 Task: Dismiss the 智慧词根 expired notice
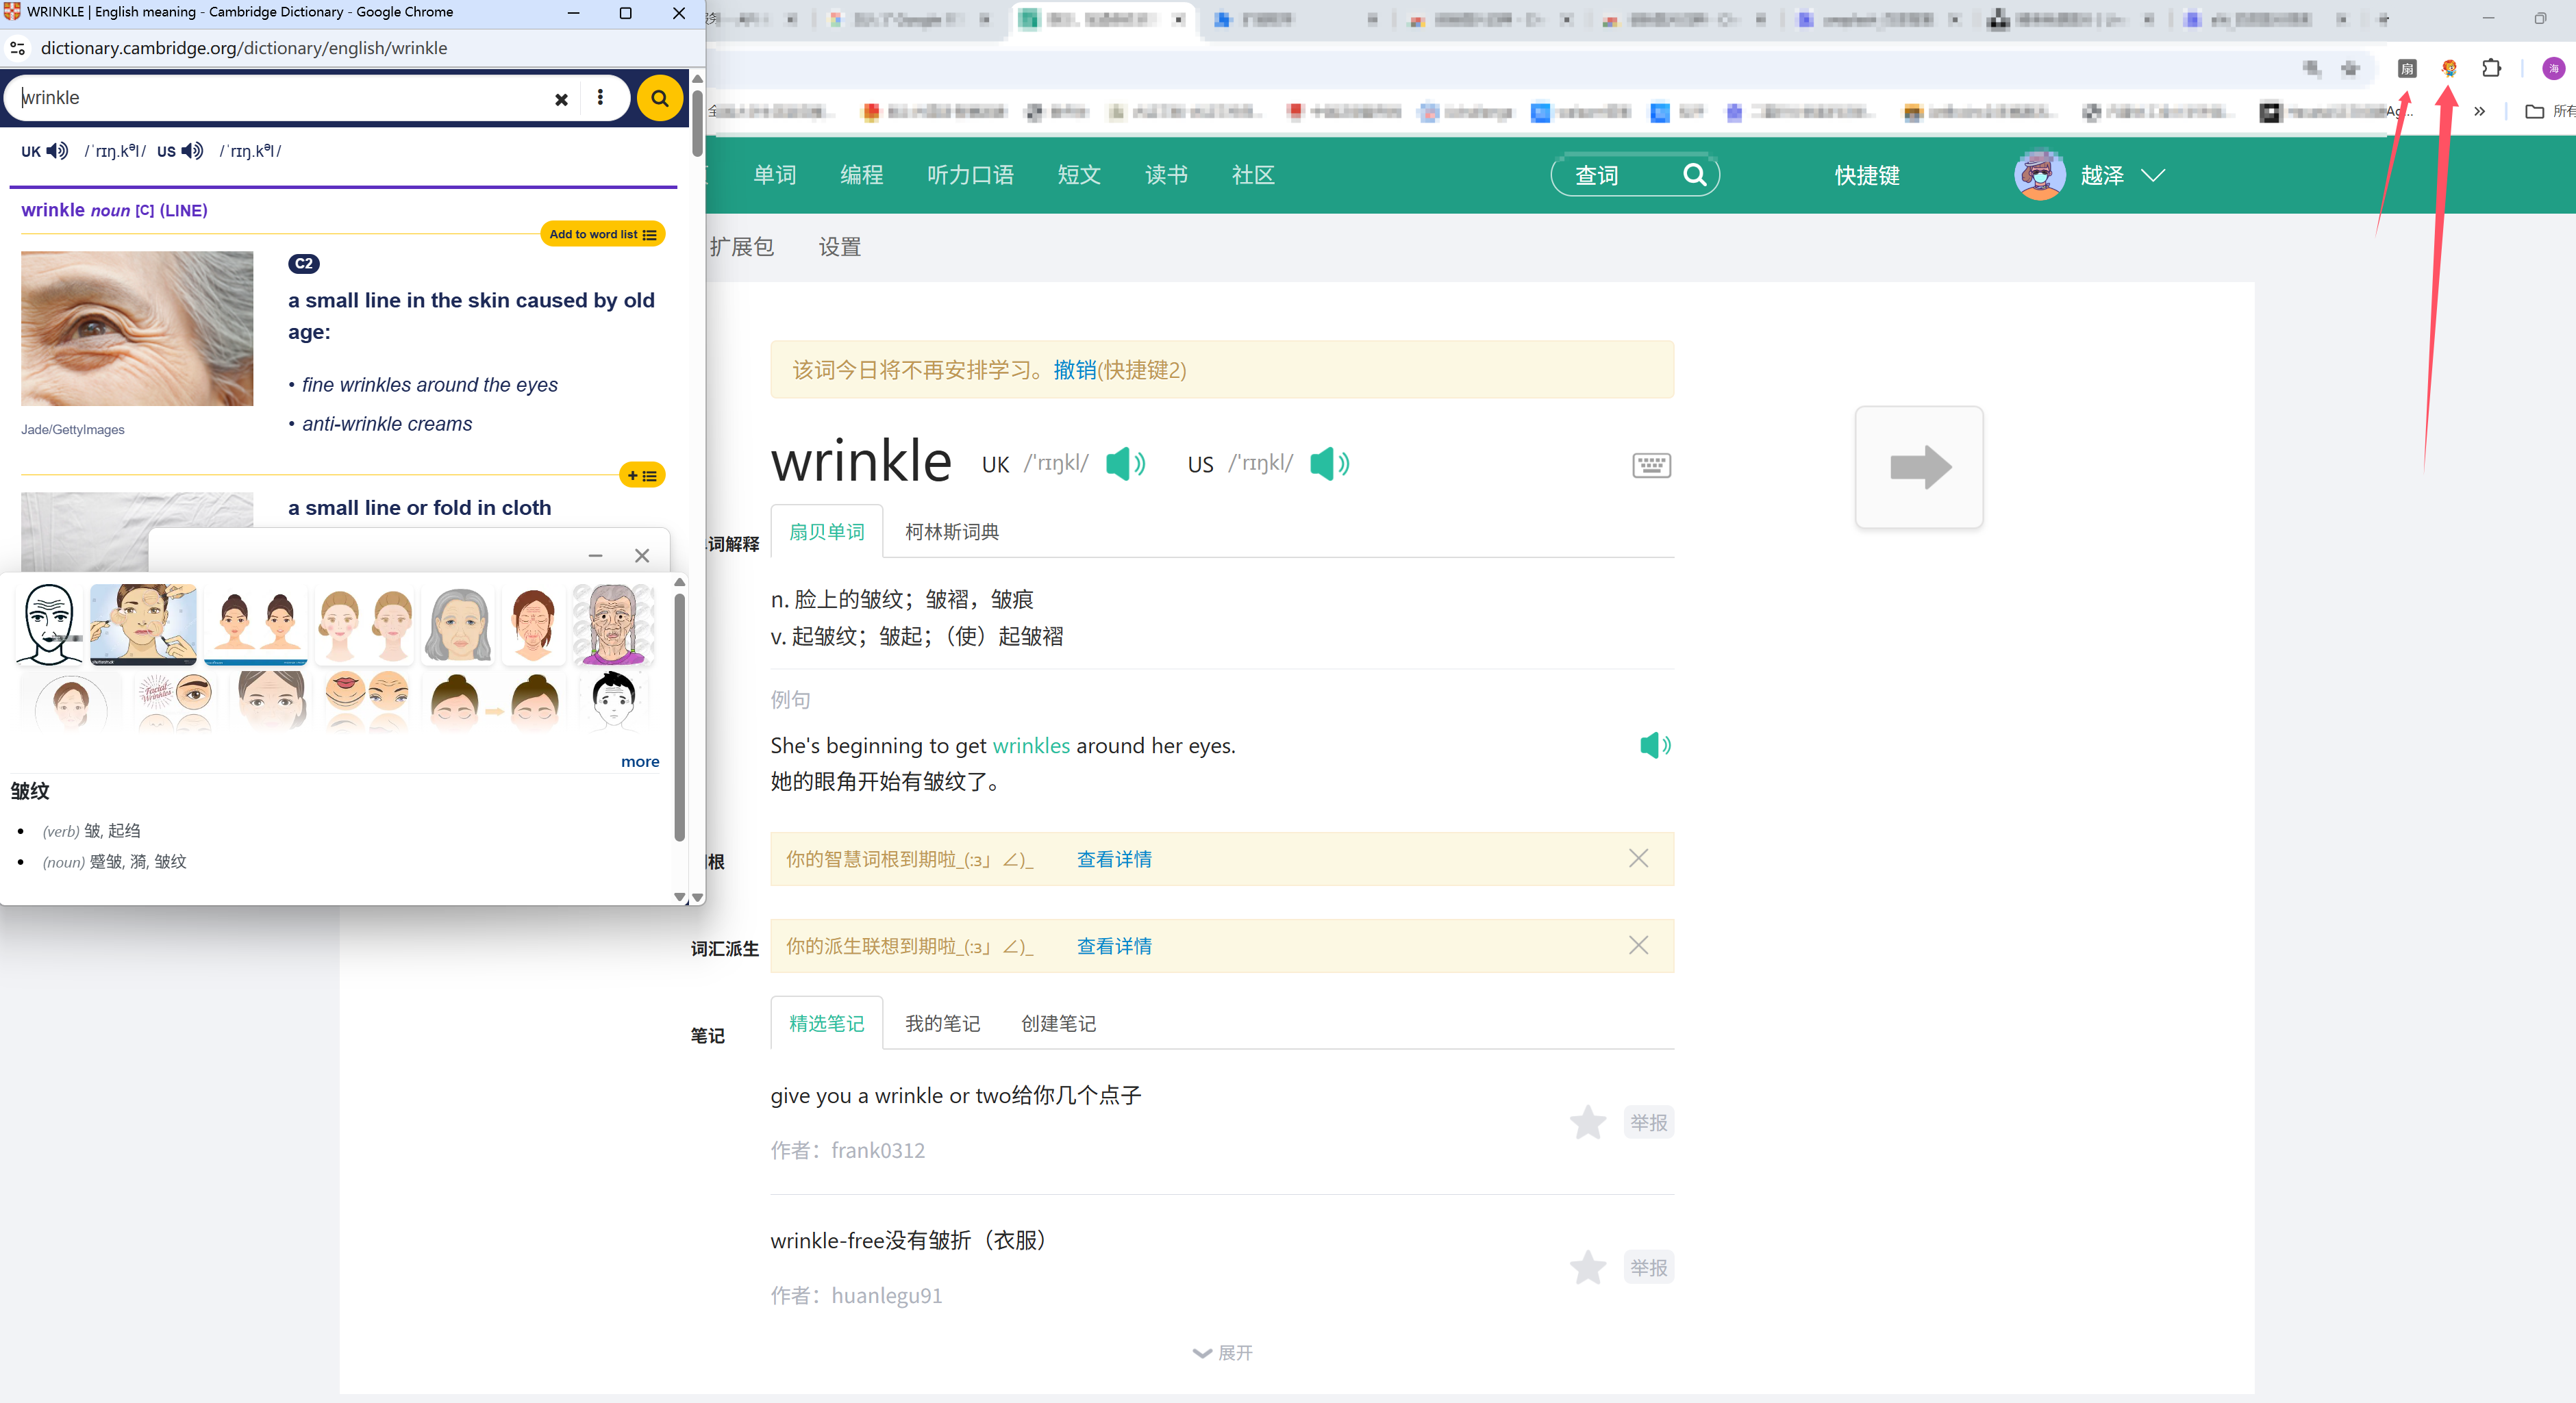[1638, 858]
